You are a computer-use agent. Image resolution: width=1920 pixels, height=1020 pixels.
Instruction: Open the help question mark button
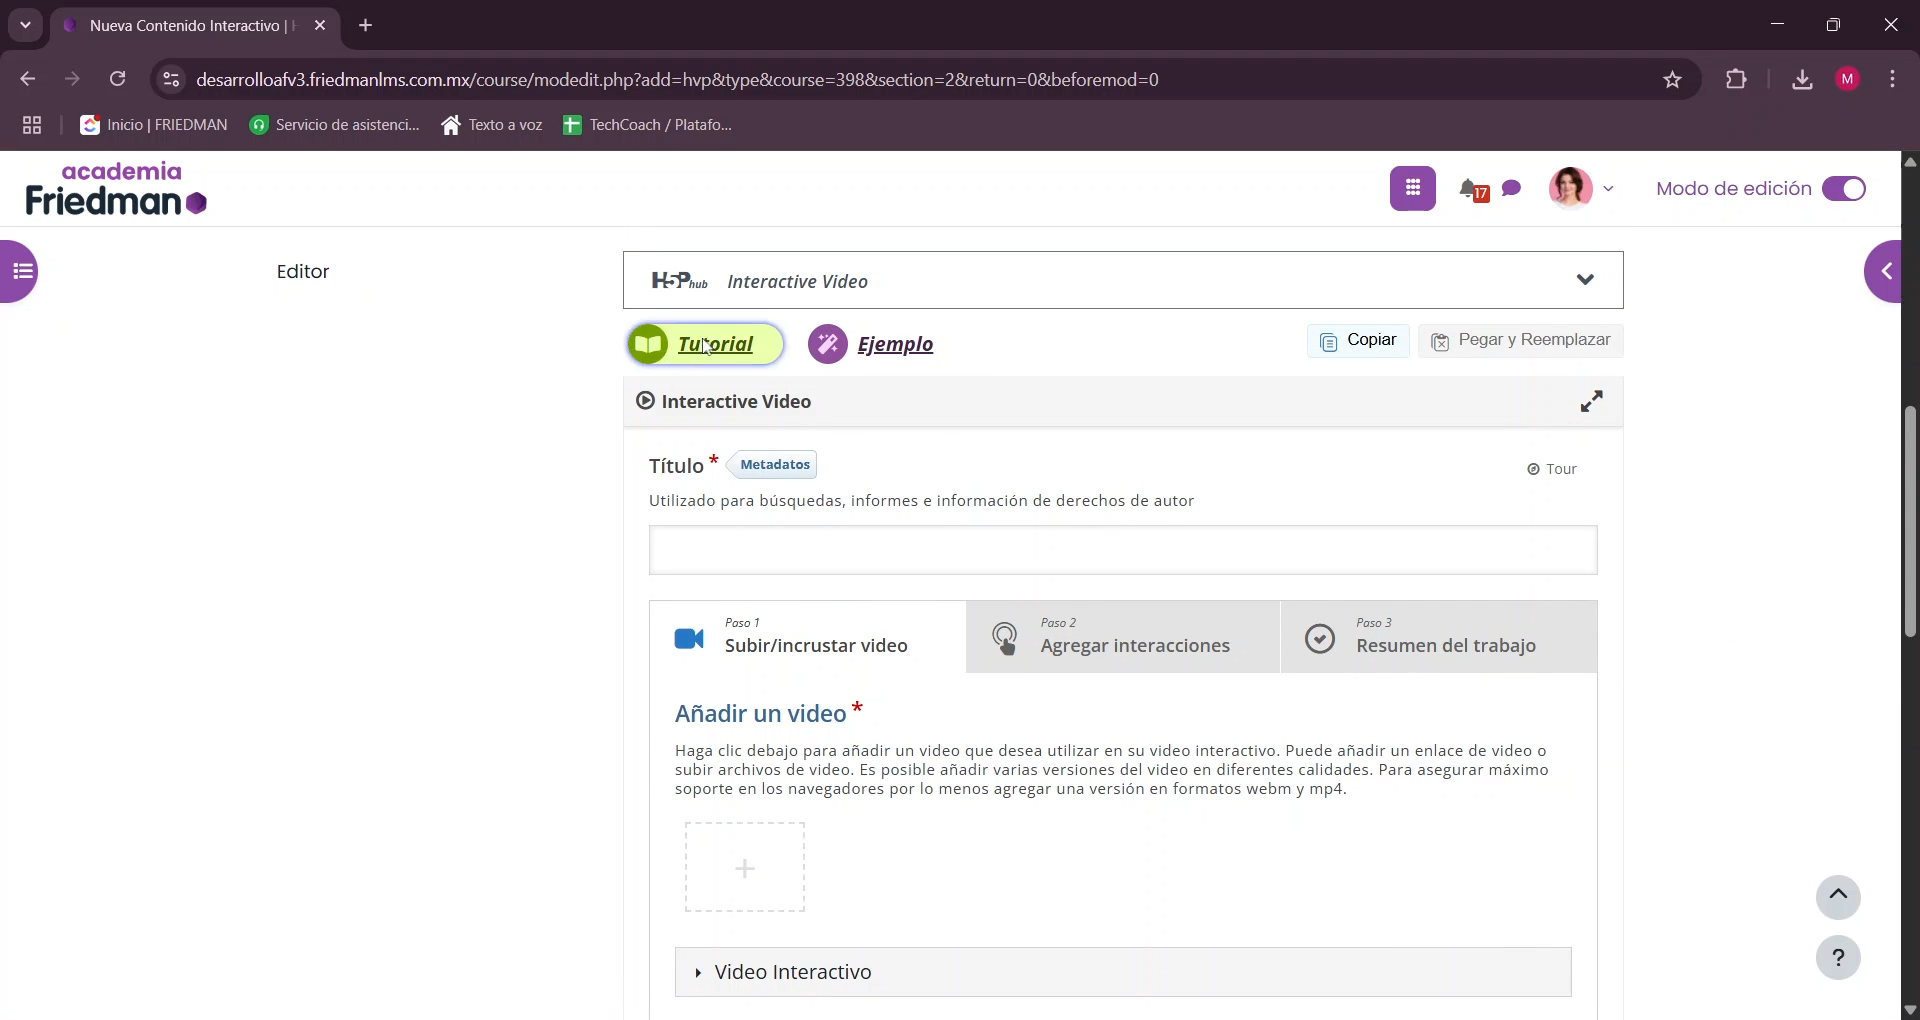pyautogui.click(x=1838, y=958)
